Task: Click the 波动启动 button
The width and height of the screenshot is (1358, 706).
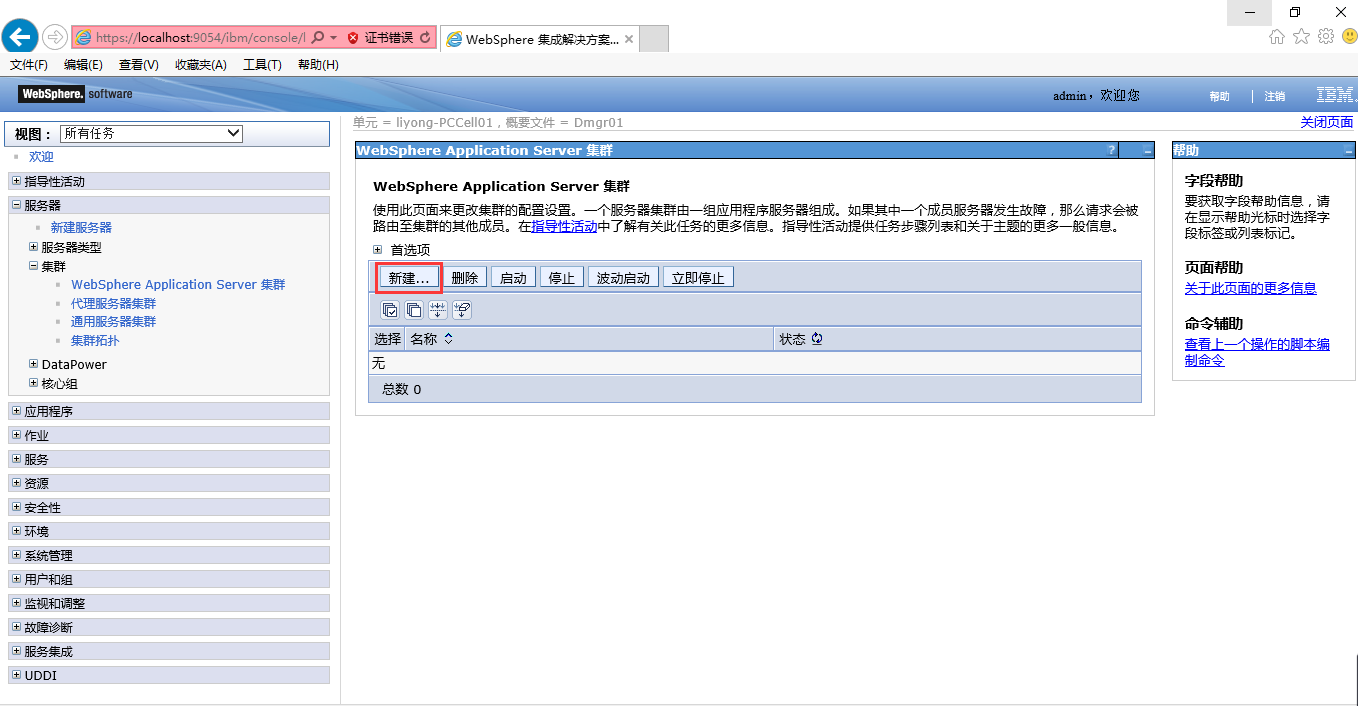Action: [624, 277]
